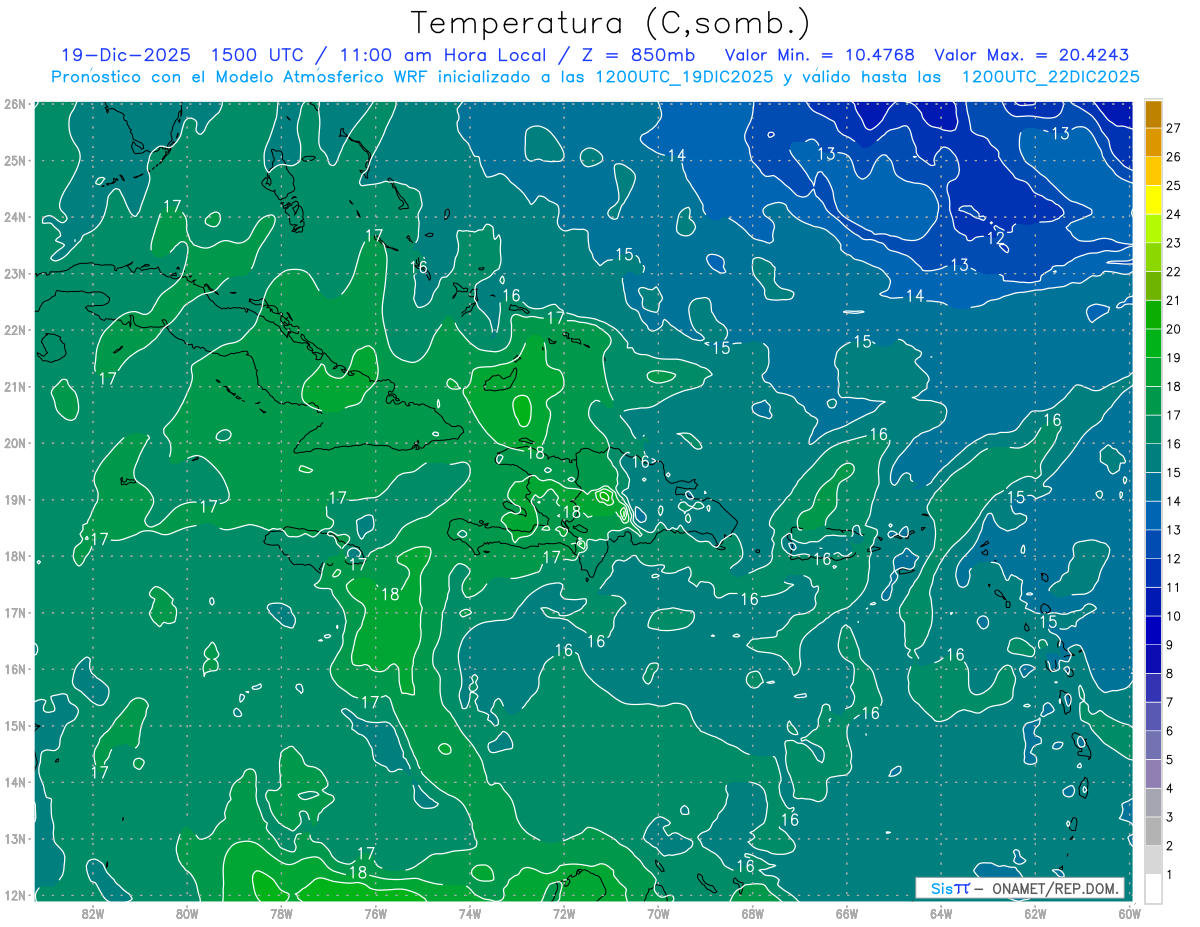Pick color bar segment between 5 and 6

tap(1153, 745)
